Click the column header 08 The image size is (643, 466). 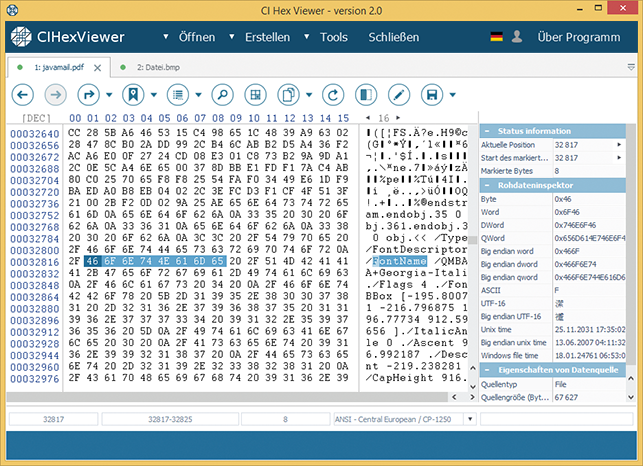tap(218, 119)
